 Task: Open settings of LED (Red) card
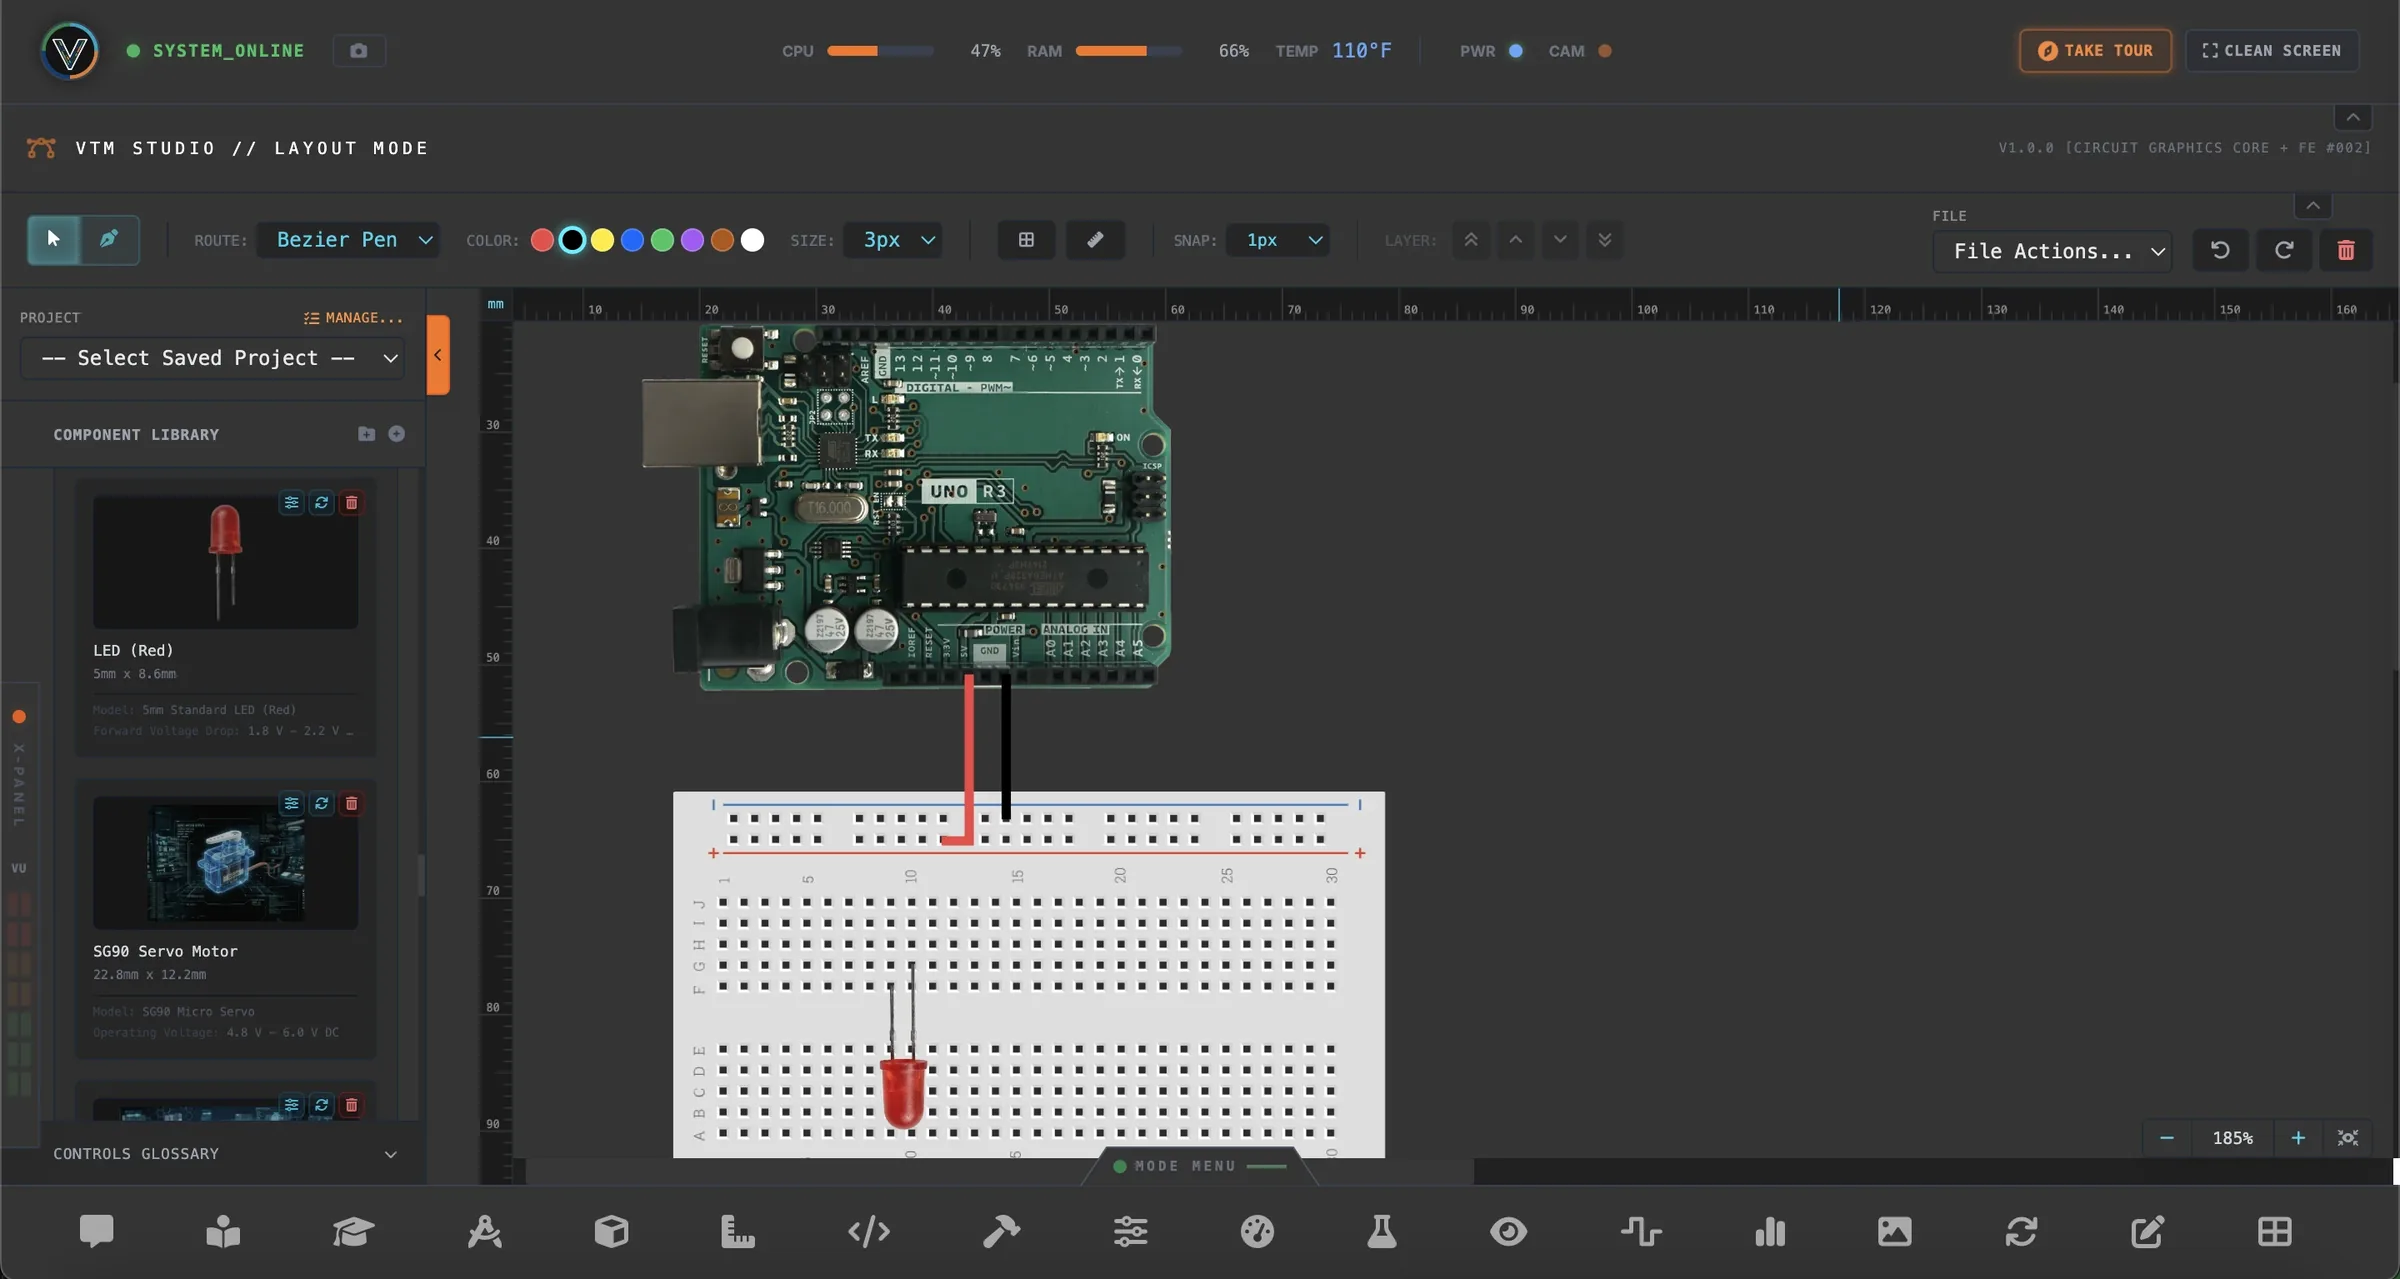291,503
